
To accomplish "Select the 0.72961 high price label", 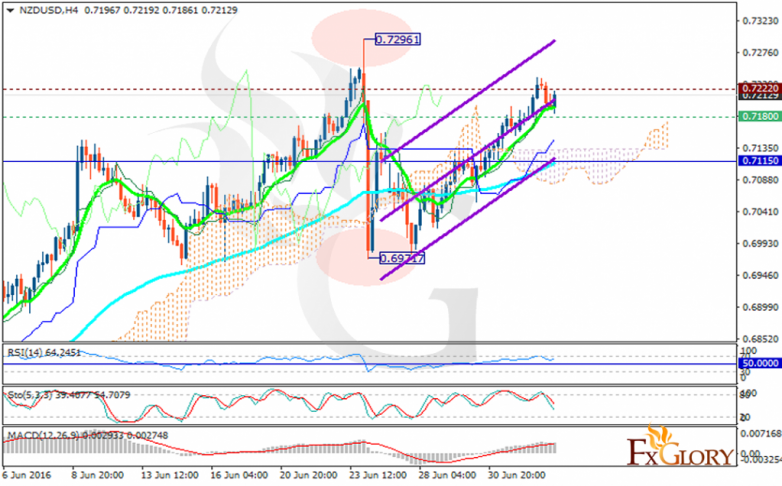I will click(397, 39).
